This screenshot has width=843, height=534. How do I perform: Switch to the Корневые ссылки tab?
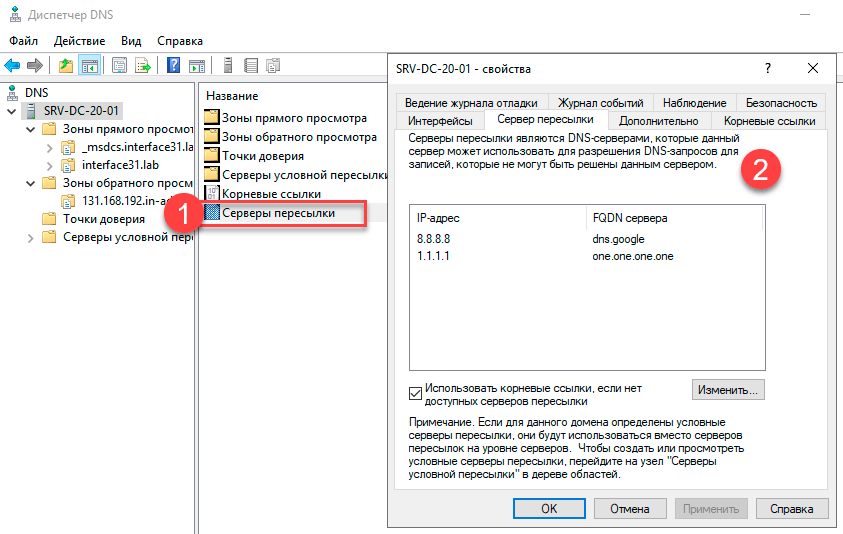[769, 121]
